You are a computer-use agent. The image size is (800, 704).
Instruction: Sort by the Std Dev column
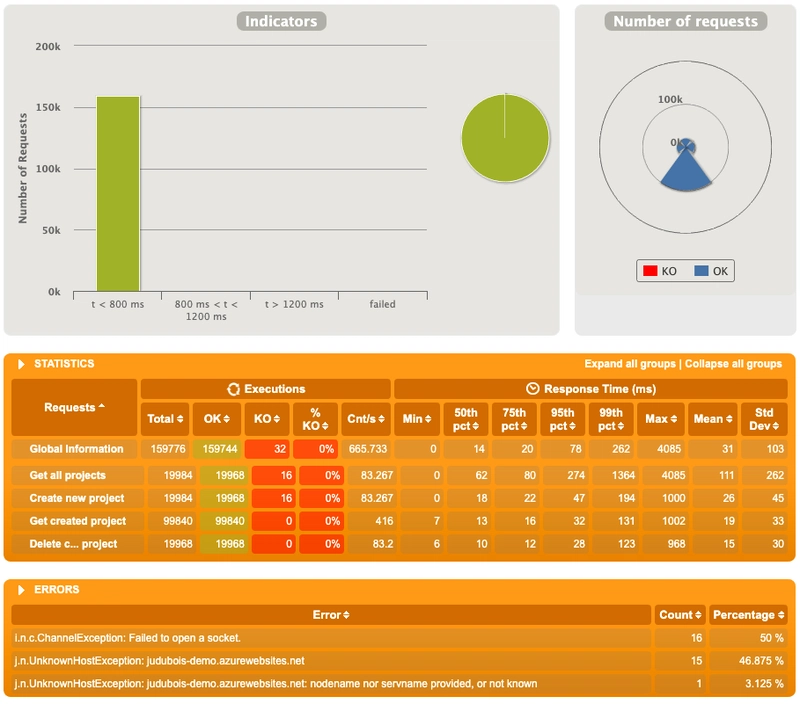tap(763, 419)
